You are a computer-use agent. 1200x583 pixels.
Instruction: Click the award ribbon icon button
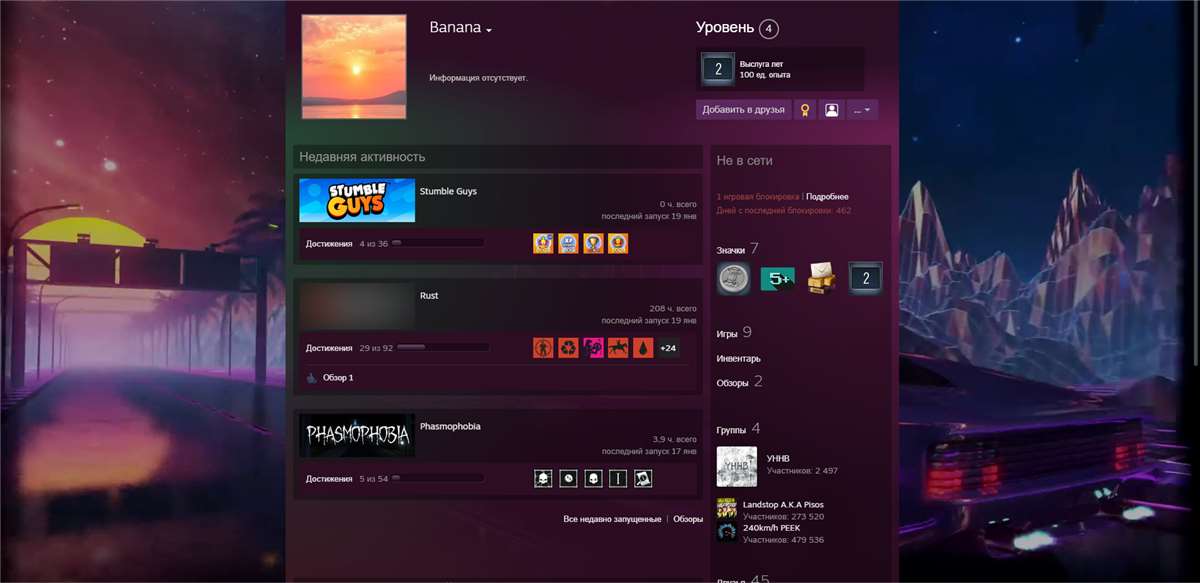(805, 110)
